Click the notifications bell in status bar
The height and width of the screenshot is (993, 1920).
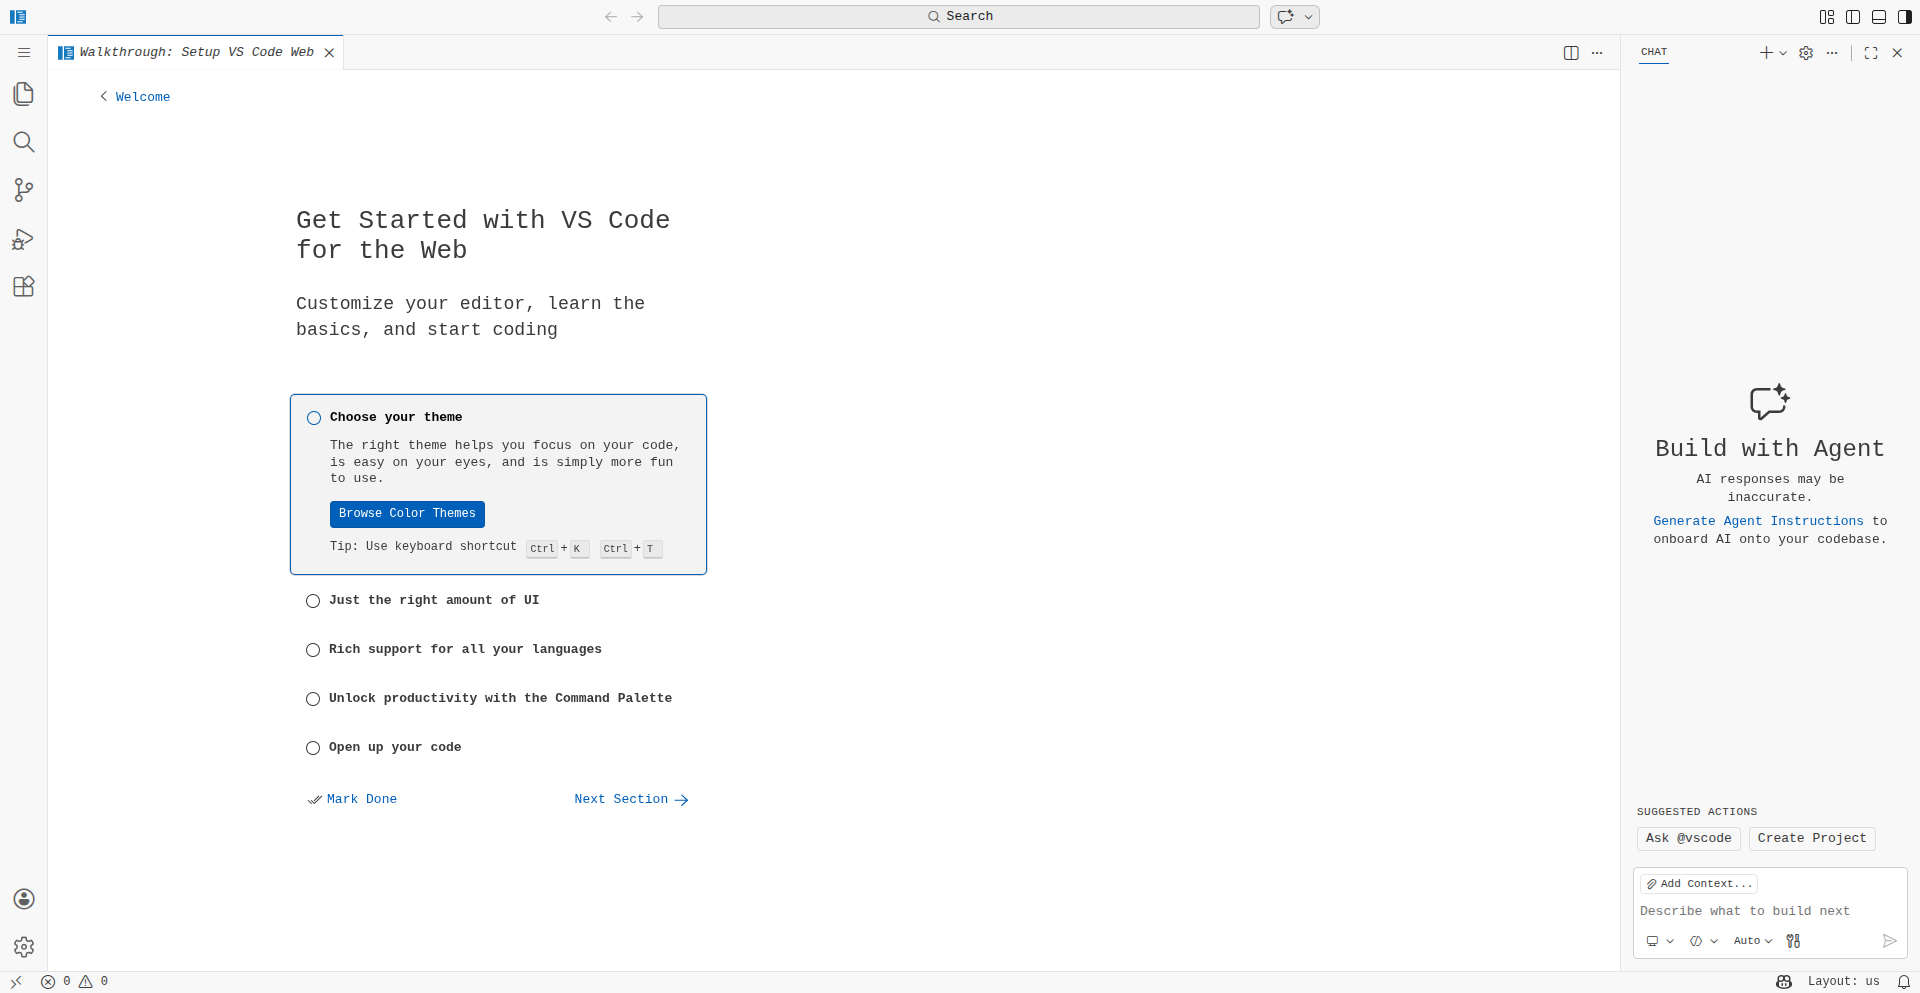tap(1904, 982)
